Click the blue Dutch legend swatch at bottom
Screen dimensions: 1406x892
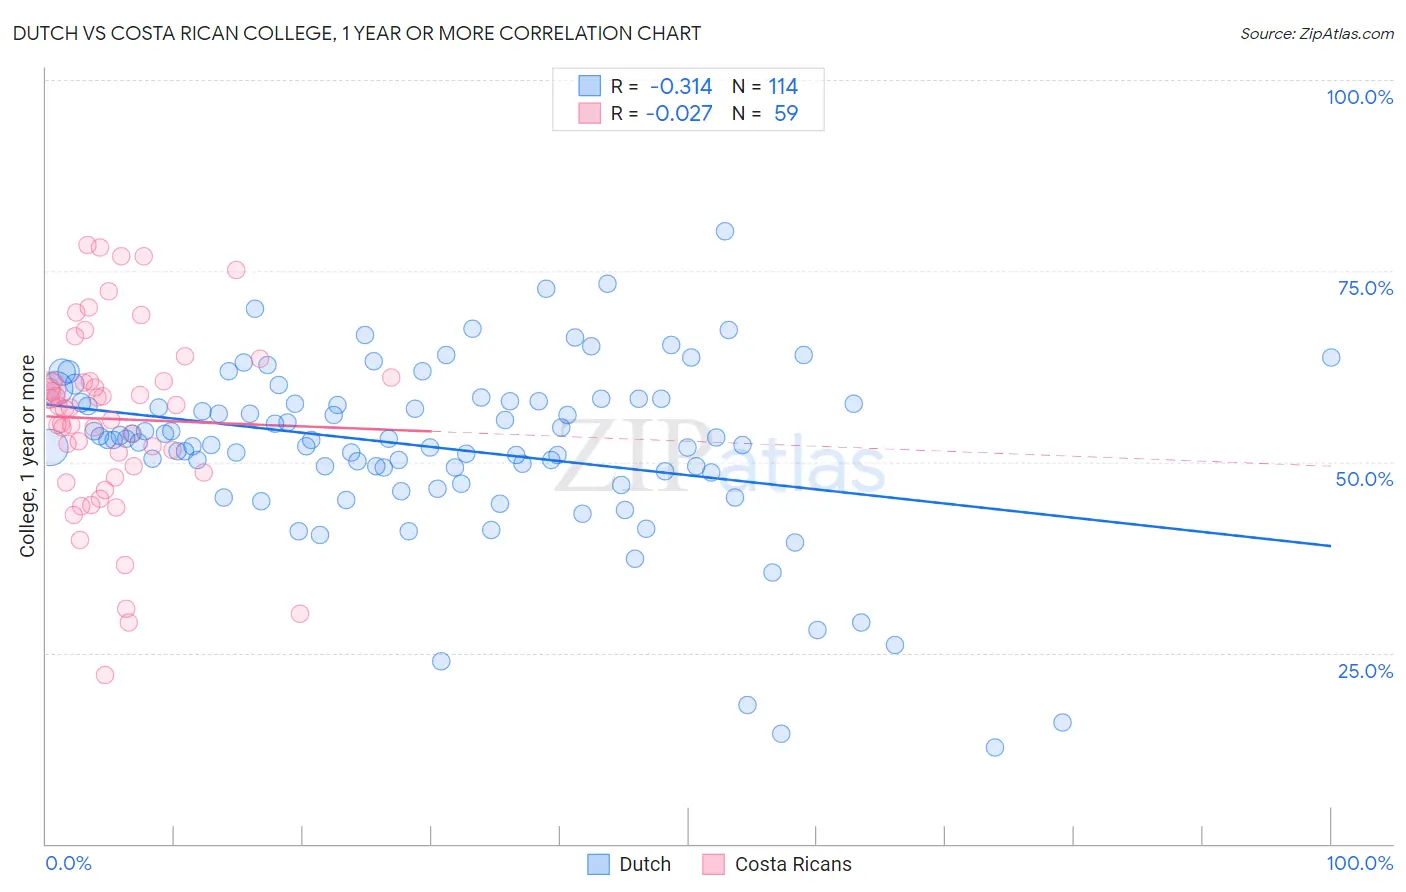pos(598,864)
